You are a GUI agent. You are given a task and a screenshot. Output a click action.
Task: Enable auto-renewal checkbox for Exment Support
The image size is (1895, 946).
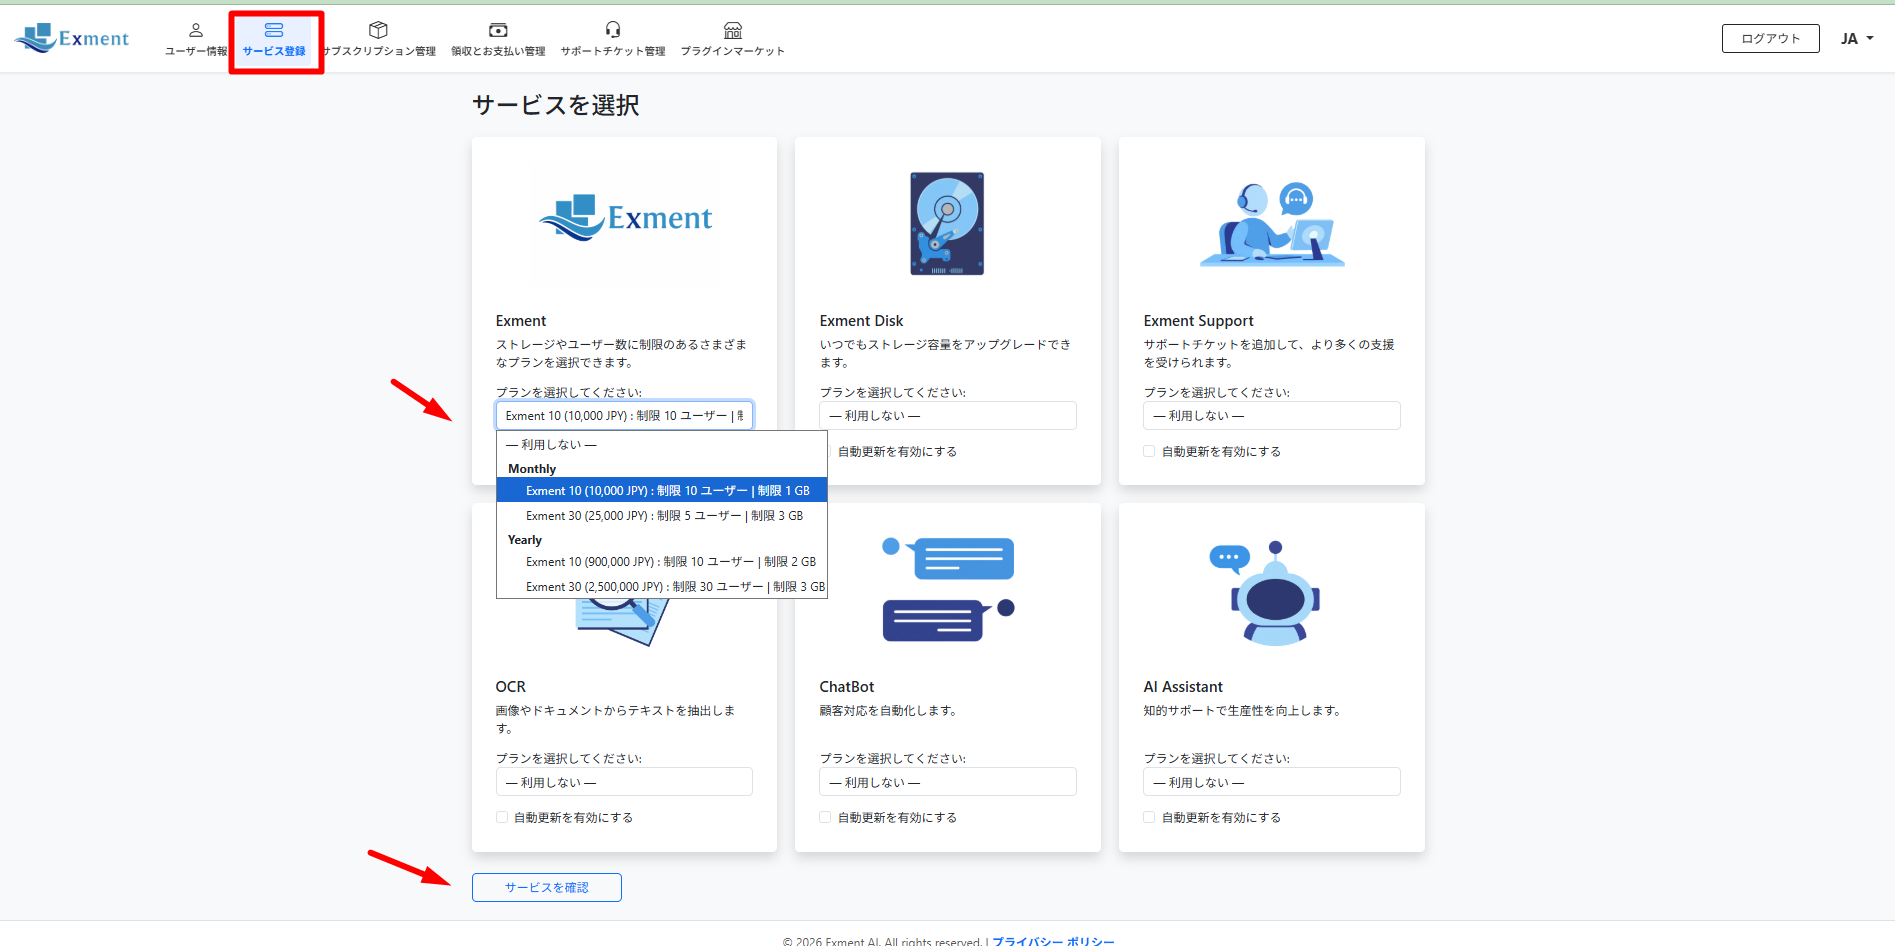click(1149, 451)
